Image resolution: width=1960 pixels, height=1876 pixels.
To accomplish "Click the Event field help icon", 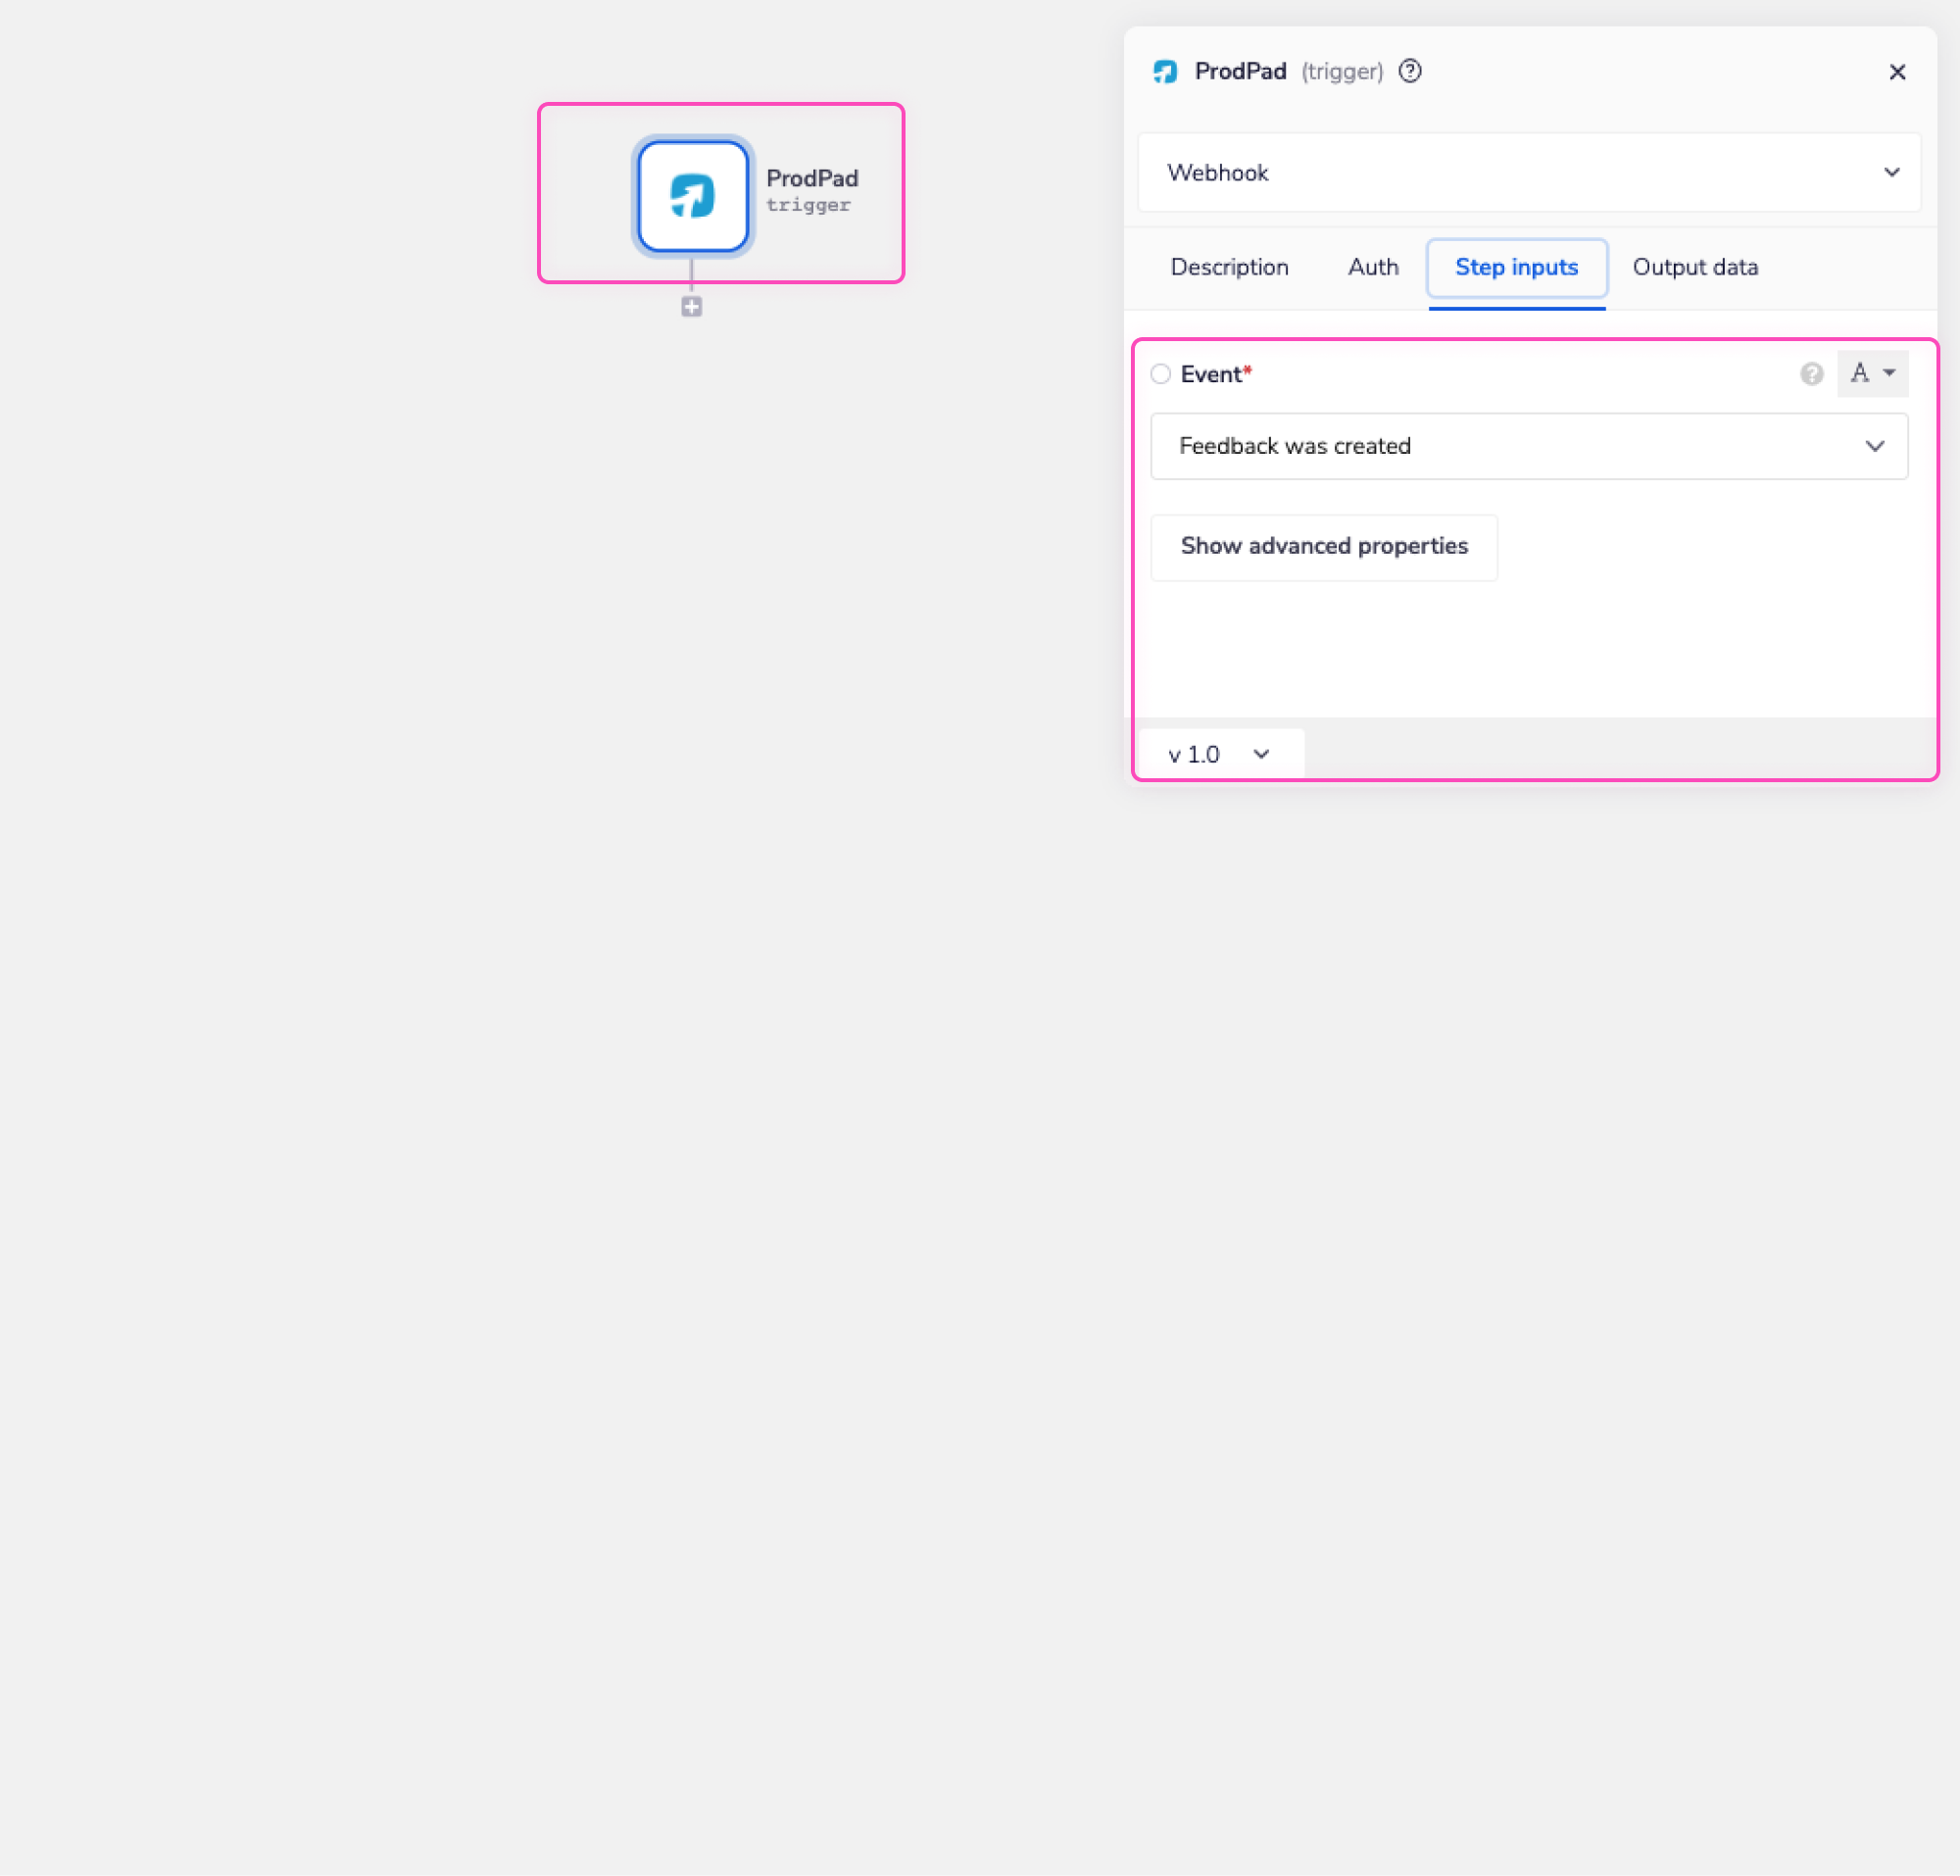I will click(x=1811, y=373).
